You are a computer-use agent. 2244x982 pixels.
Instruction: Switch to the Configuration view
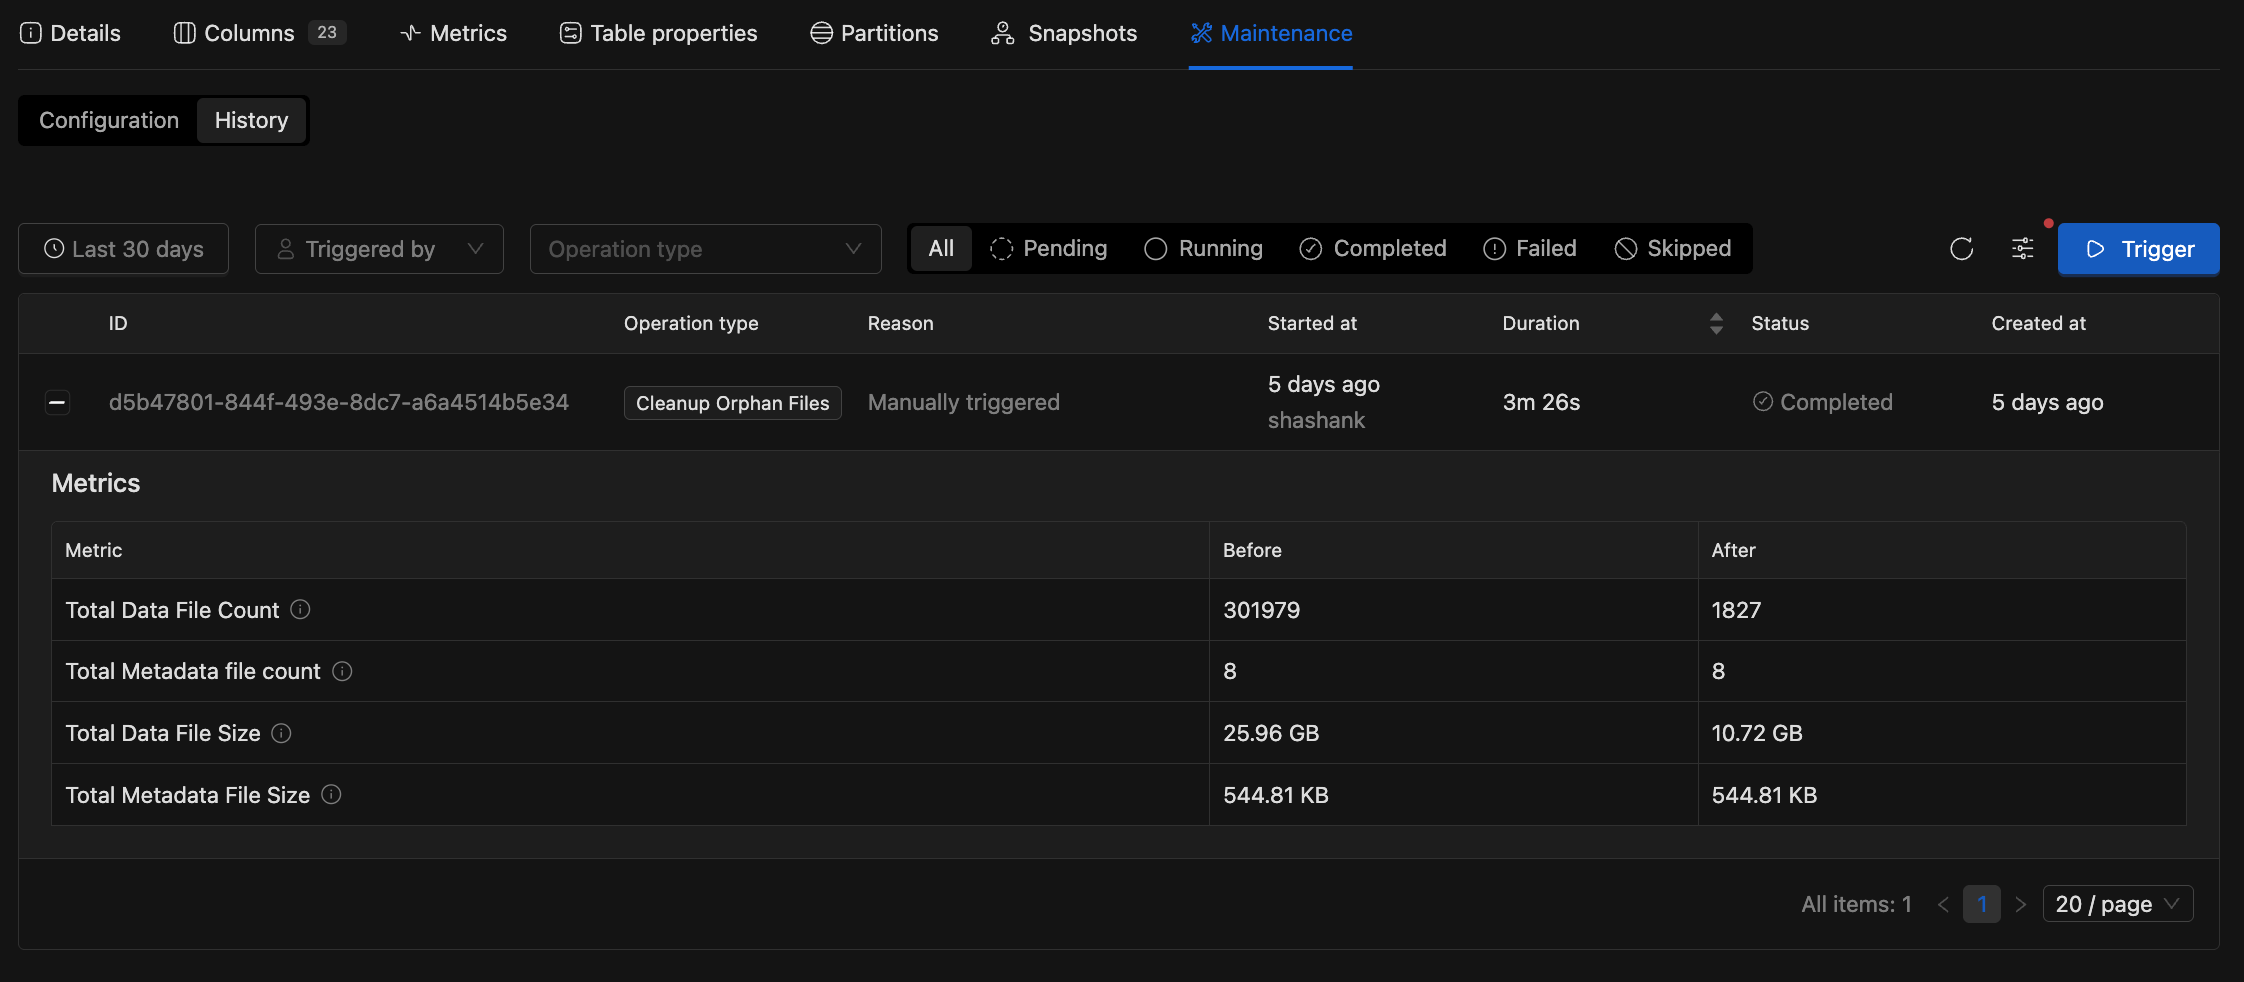[x=109, y=120]
